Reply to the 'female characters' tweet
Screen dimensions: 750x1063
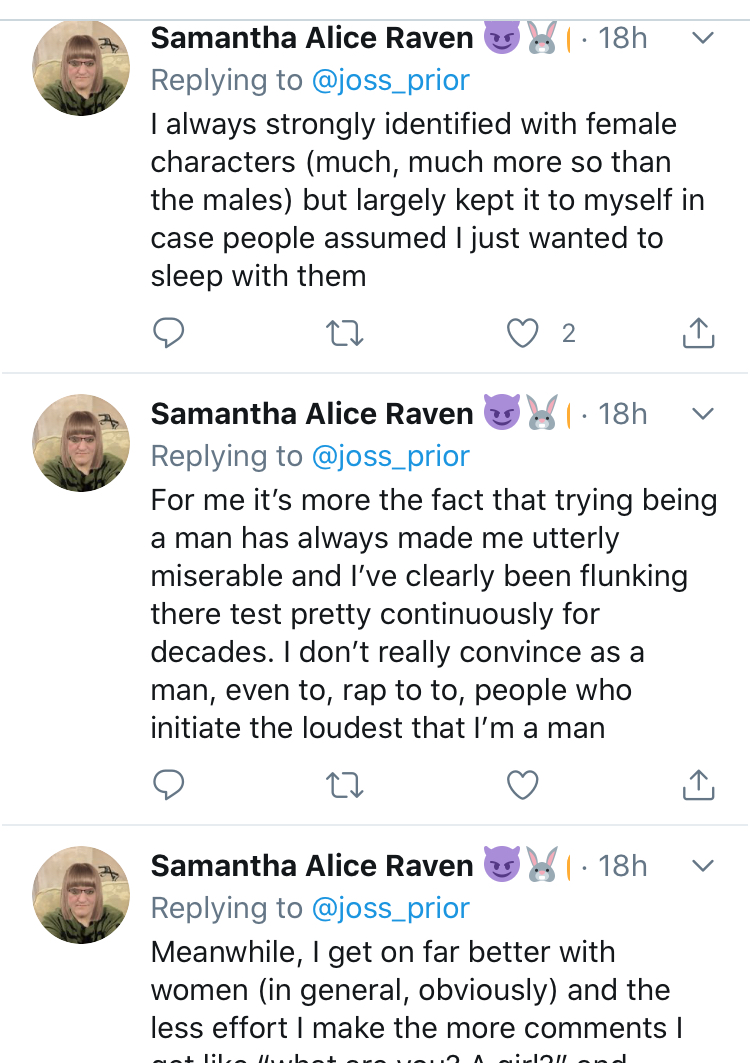pos(168,333)
